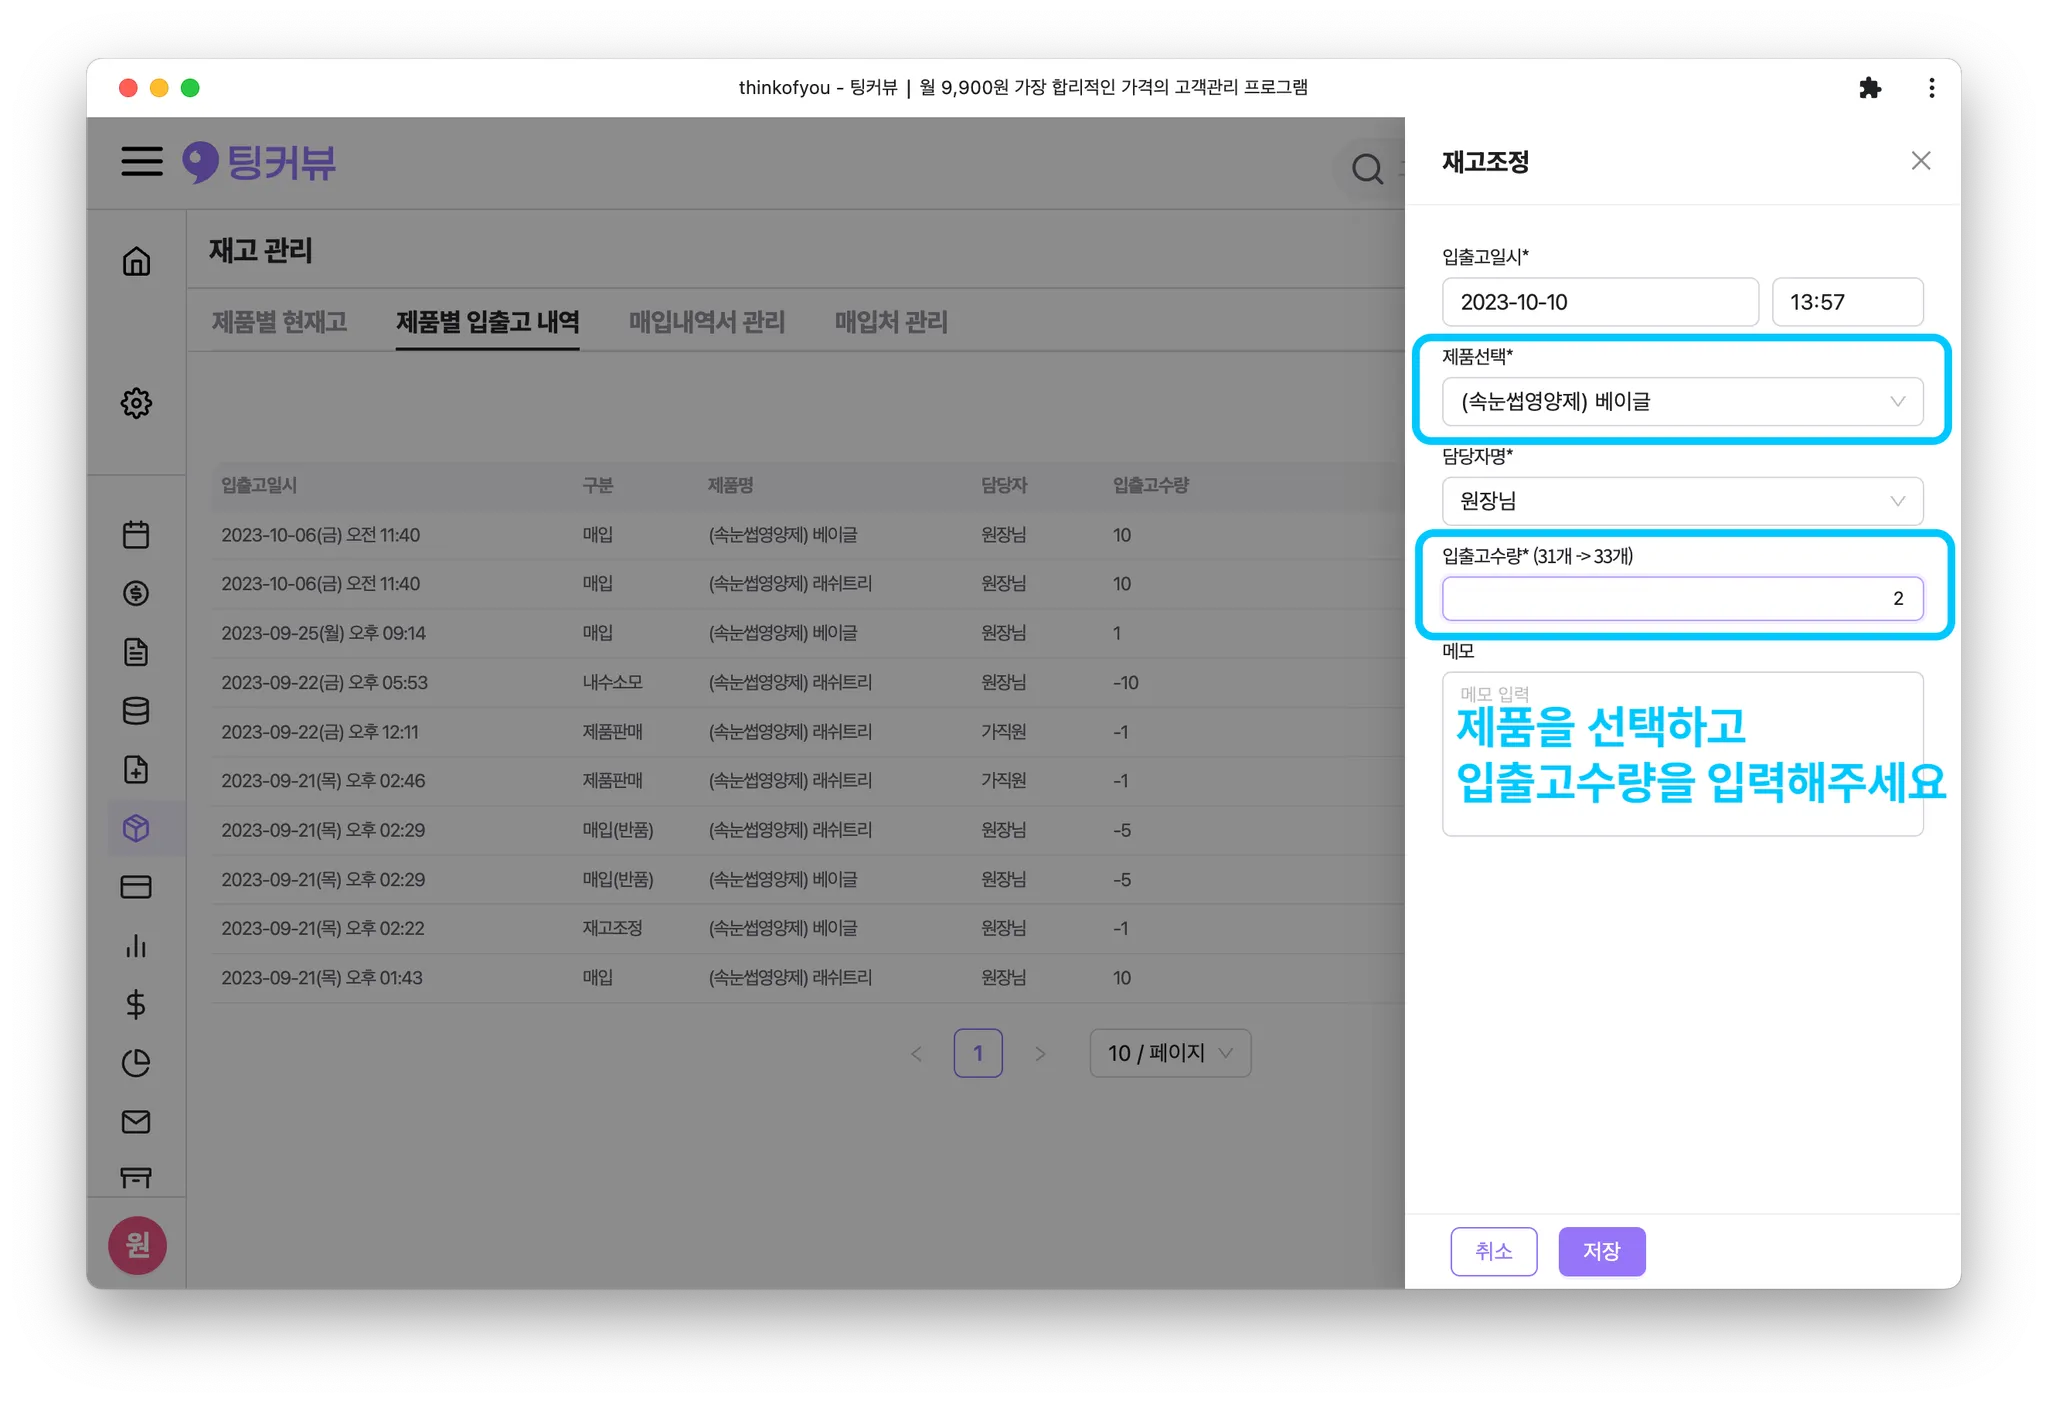Open the hamburger menu icon

(142, 161)
